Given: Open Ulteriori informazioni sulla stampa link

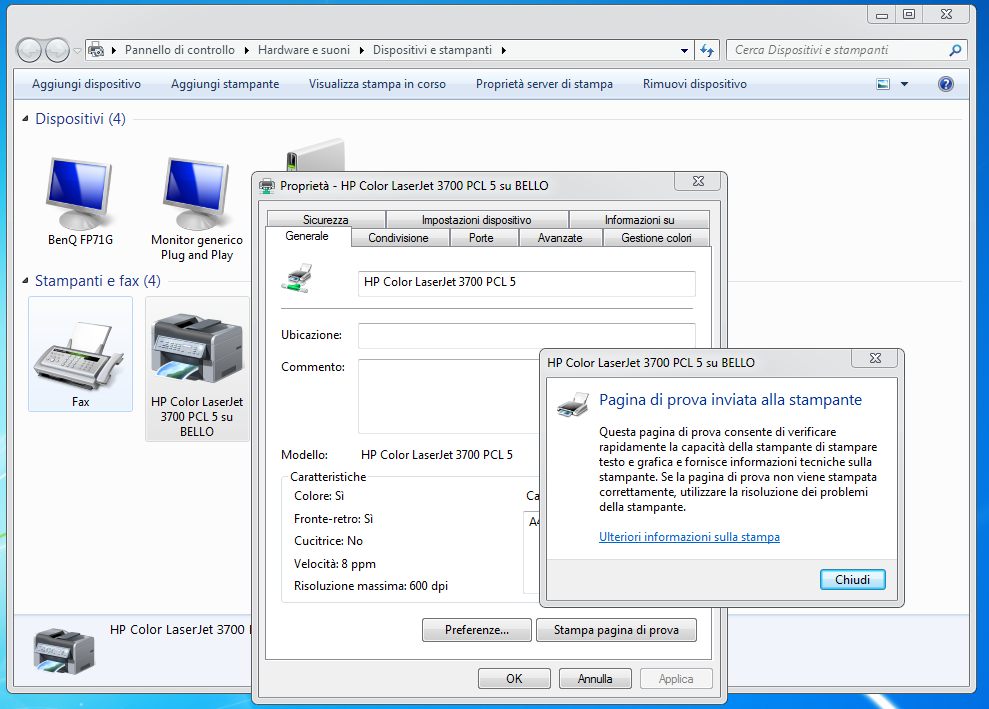Looking at the screenshot, I should tap(689, 537).
